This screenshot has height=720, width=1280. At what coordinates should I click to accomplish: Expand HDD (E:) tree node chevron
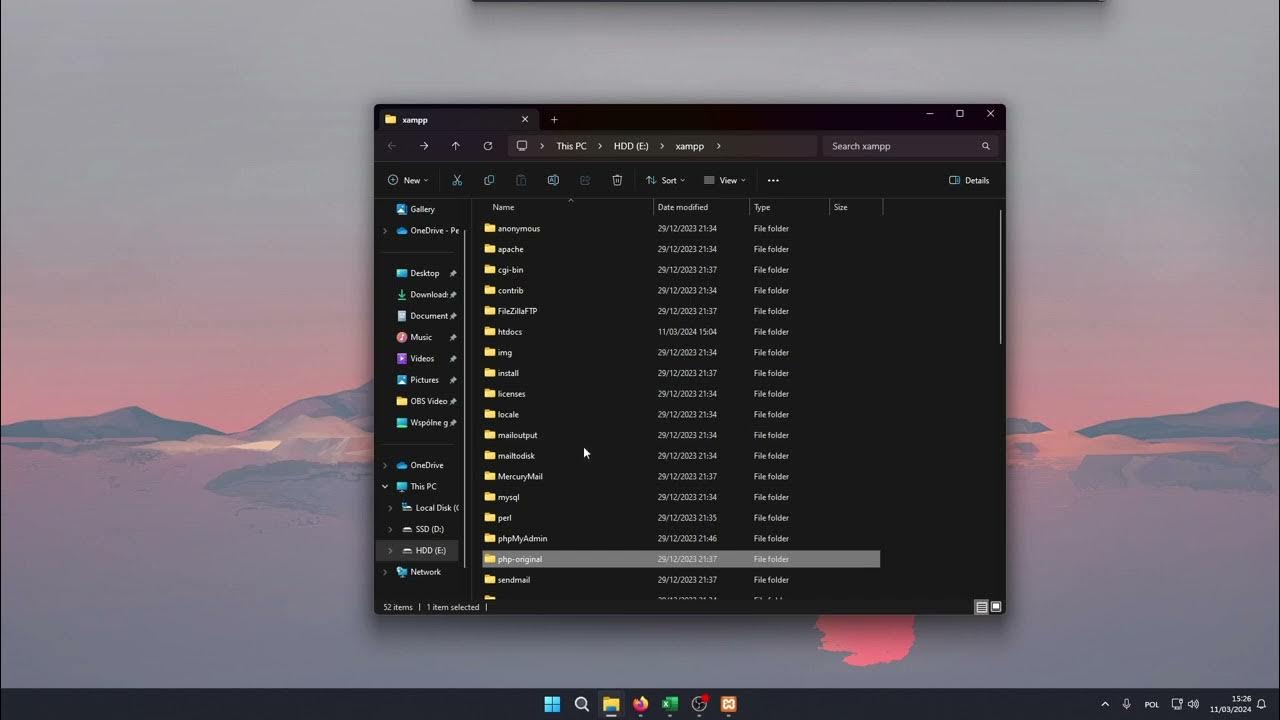pyautogui.click(x=391, y=551)
